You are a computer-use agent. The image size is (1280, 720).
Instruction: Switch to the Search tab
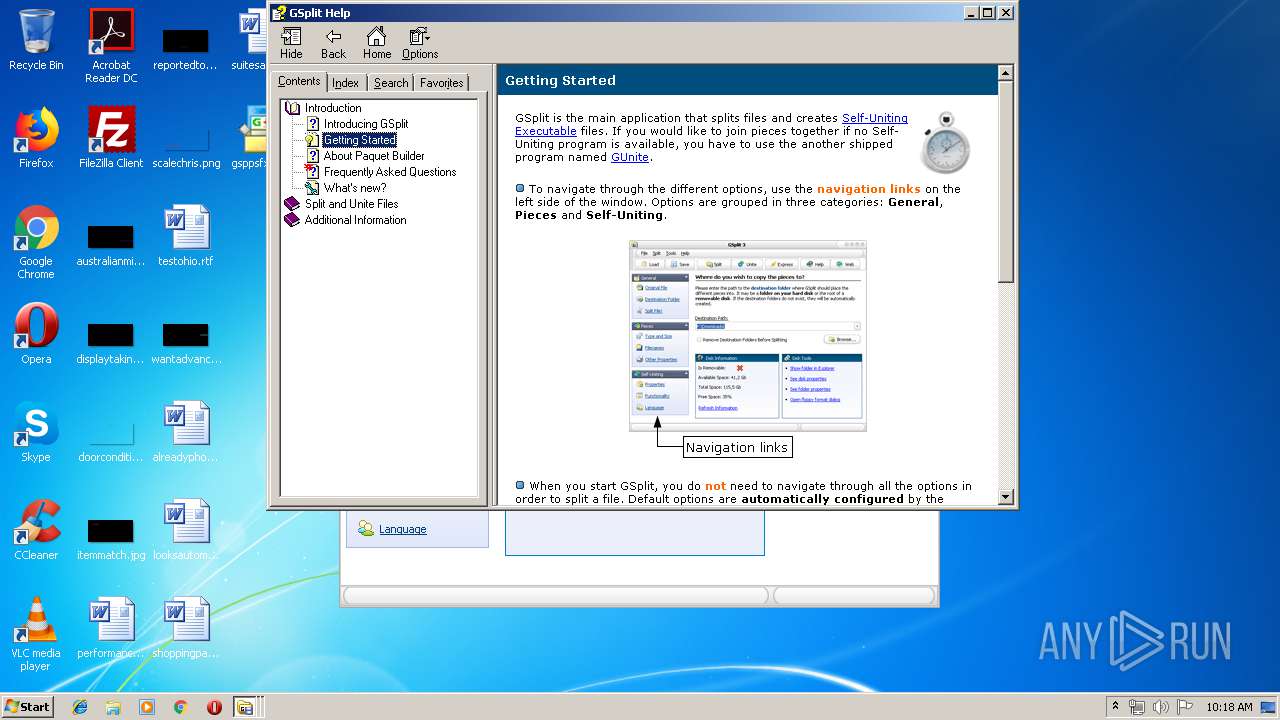[391, 83]
